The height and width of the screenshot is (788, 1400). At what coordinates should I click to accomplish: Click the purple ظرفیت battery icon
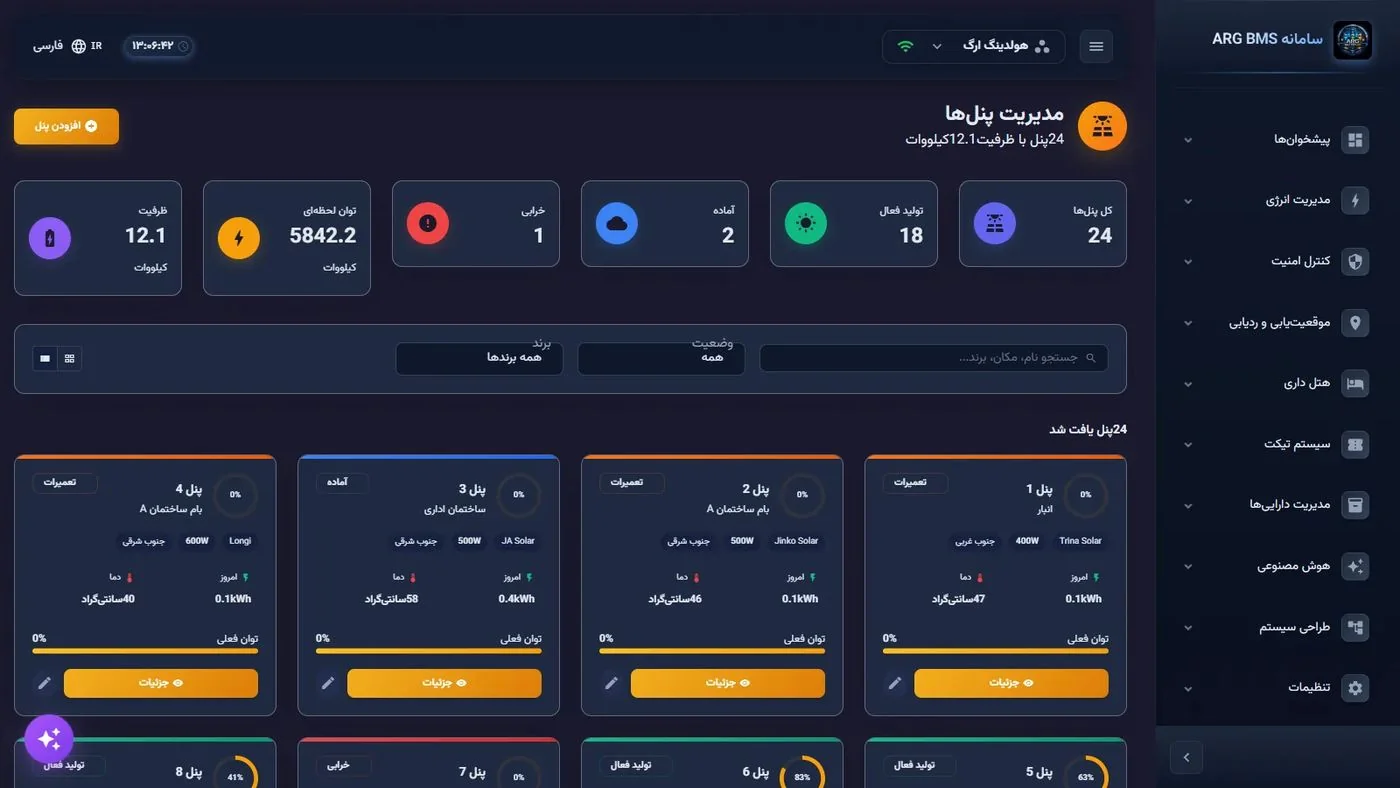pos(50,238)
